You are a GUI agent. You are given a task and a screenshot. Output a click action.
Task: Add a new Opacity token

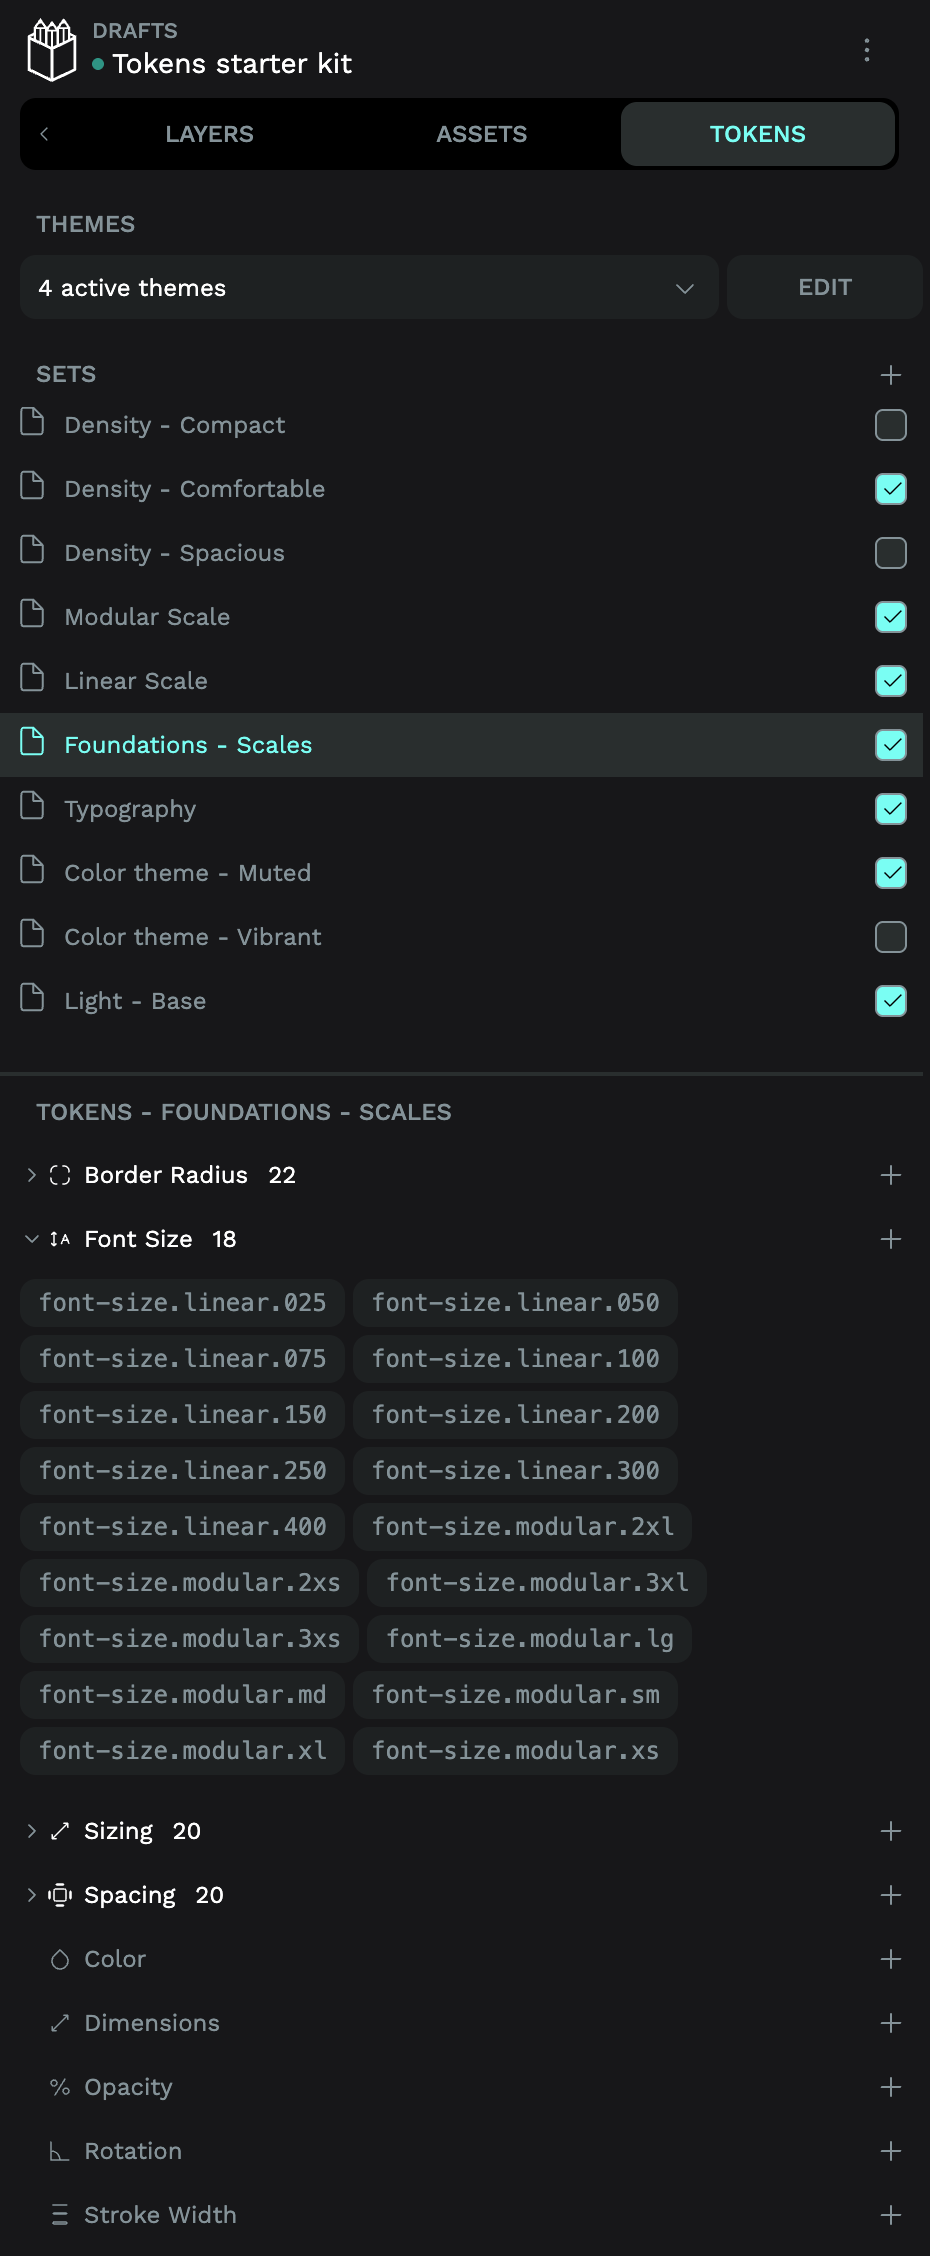pos(890,2087)
